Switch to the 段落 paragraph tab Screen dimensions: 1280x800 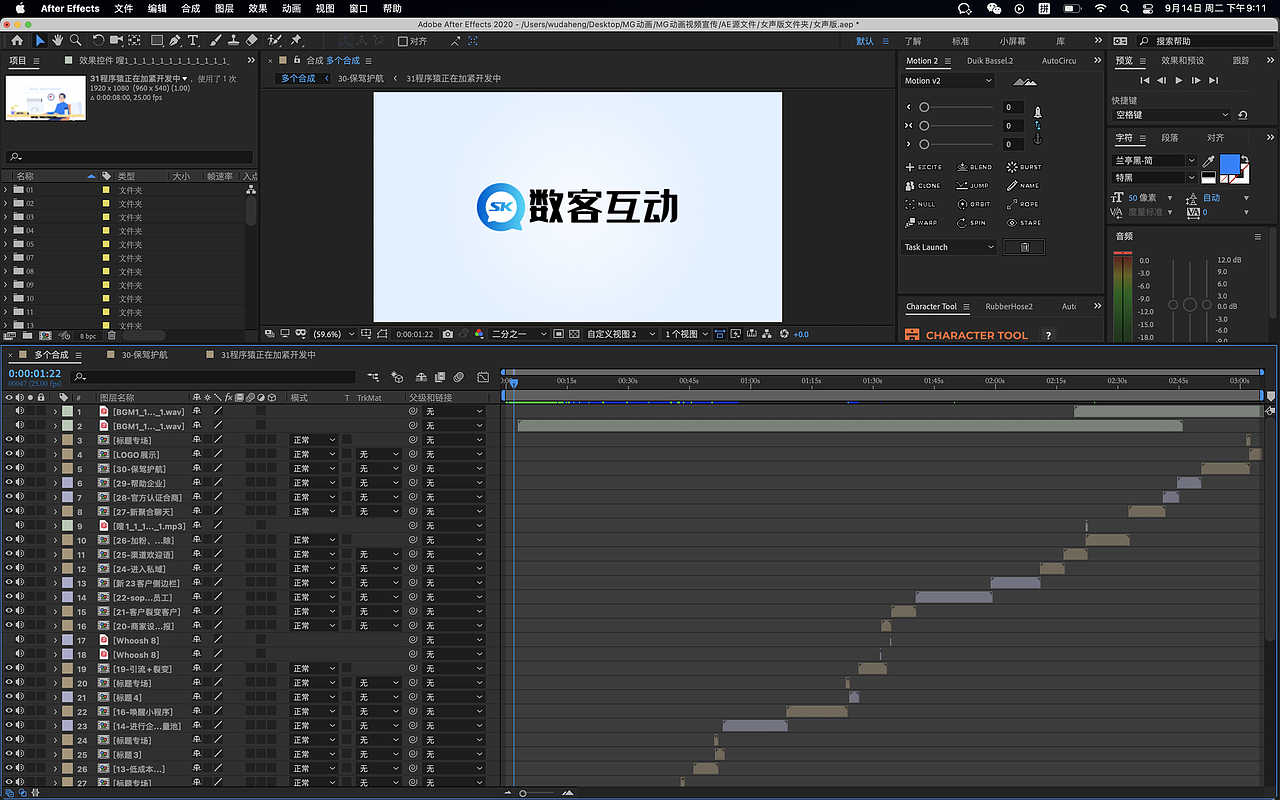pyautogui.click(x=1170, y=138)
